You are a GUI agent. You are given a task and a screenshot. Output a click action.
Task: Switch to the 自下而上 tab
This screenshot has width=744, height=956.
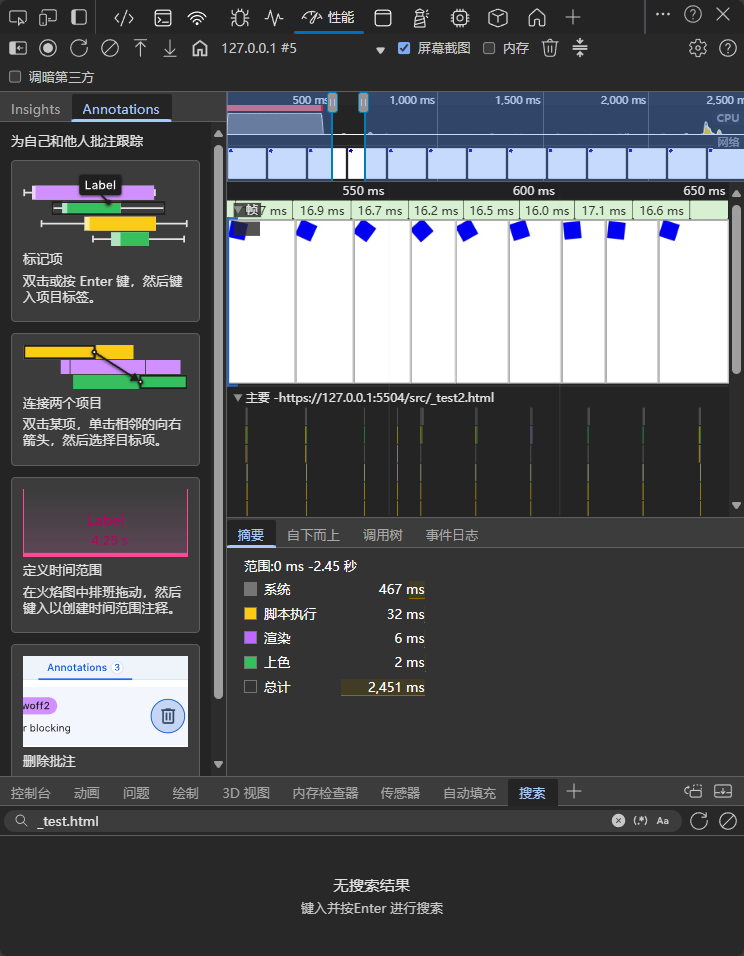tap(313, 535)
